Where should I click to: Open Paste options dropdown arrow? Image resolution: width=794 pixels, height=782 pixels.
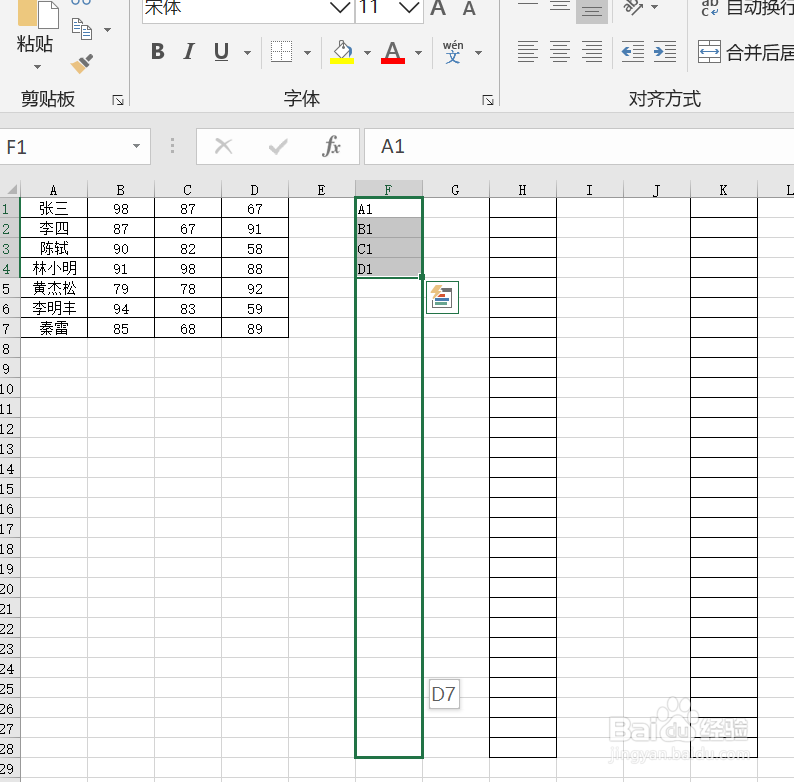click(x=37, y=66)
